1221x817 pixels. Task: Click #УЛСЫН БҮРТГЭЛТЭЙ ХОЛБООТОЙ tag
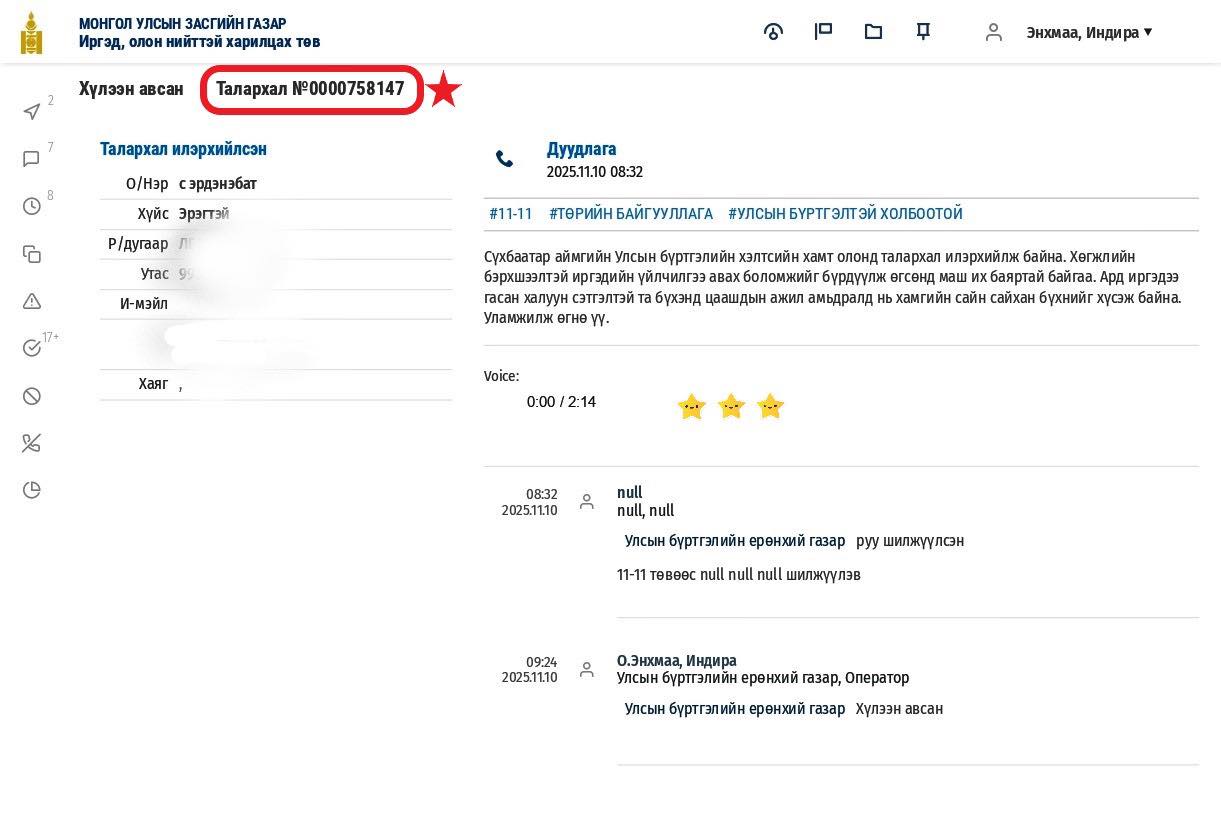845,214
